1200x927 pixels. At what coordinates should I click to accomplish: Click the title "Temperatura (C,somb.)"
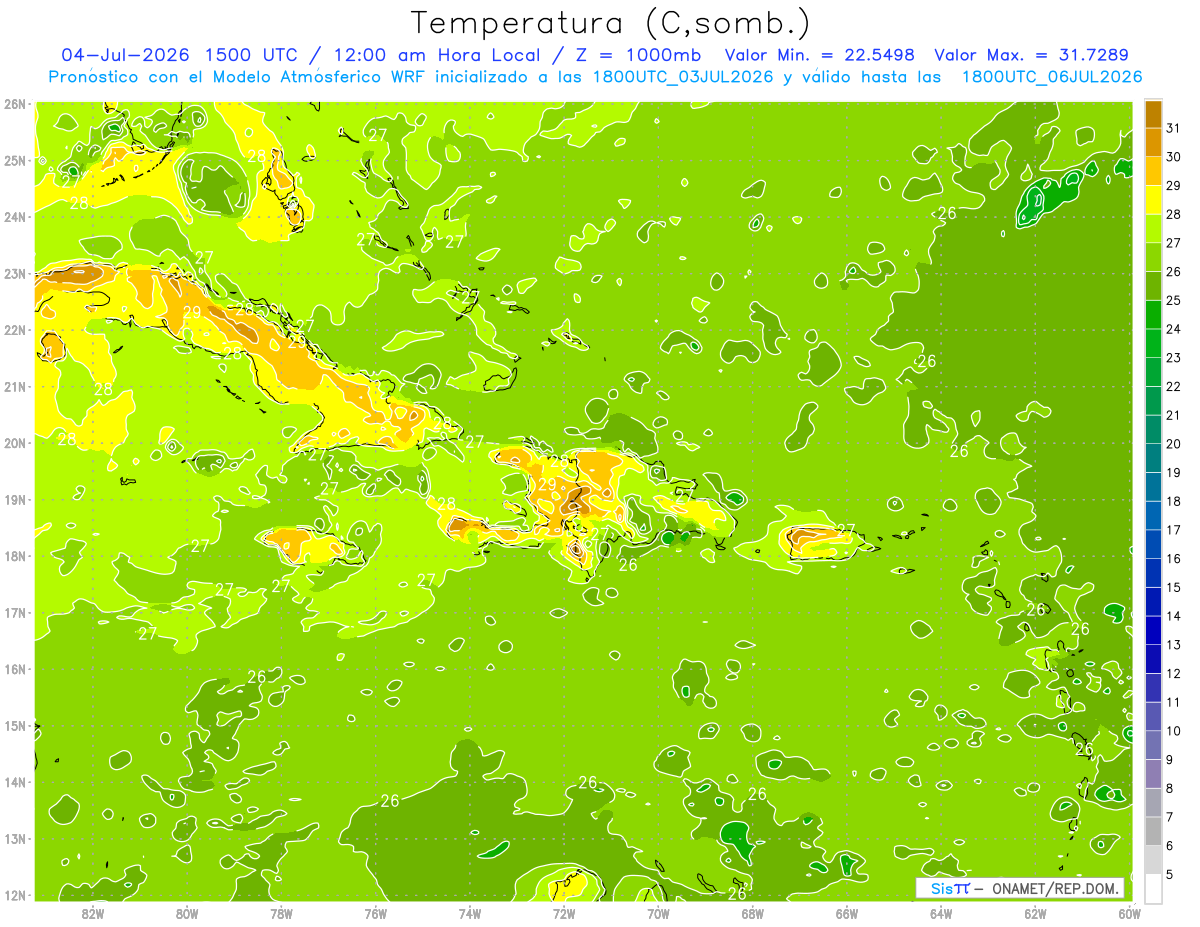611,23
